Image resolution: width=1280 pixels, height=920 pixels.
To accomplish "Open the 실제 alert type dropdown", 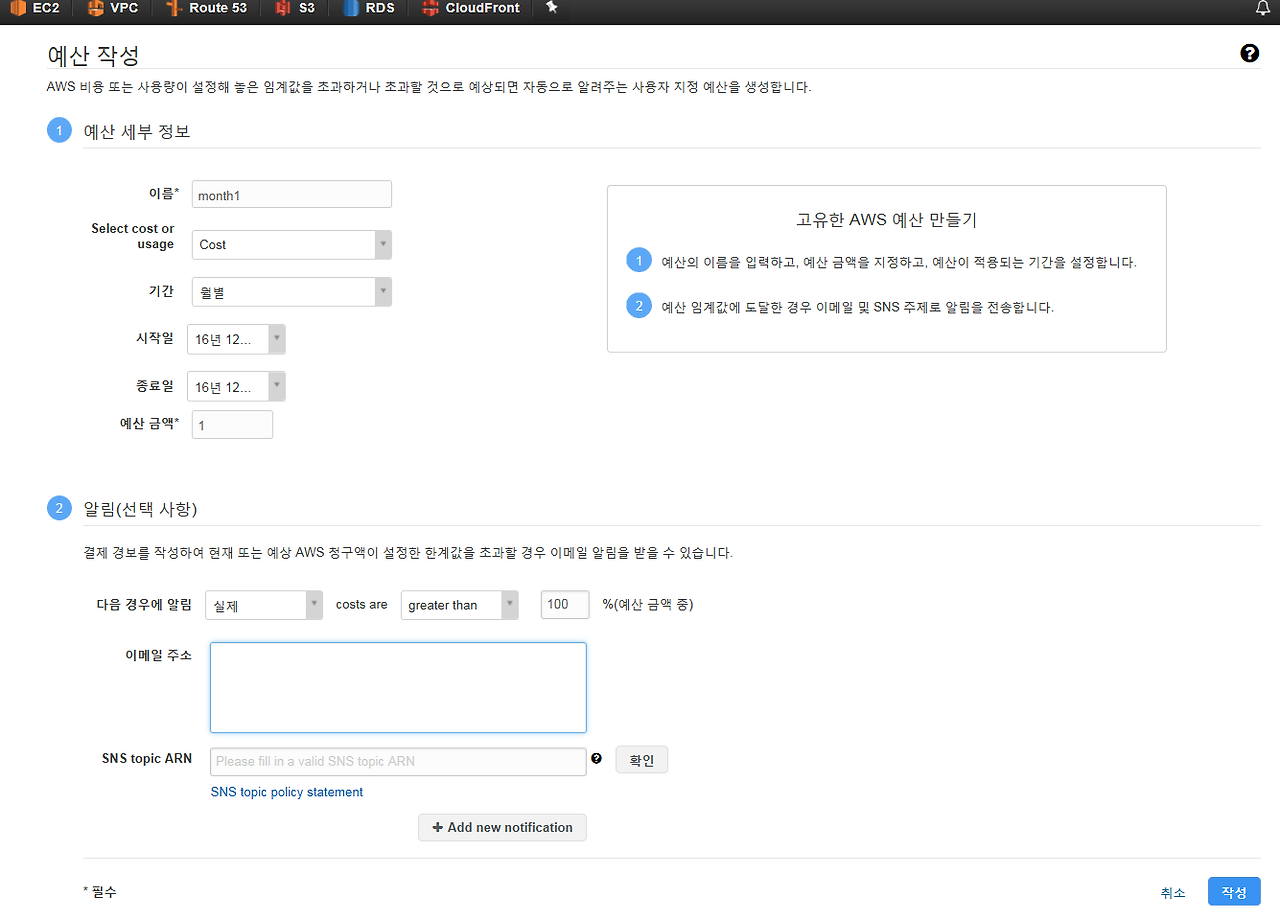I will pyautogui.click(x=264, y=605).
